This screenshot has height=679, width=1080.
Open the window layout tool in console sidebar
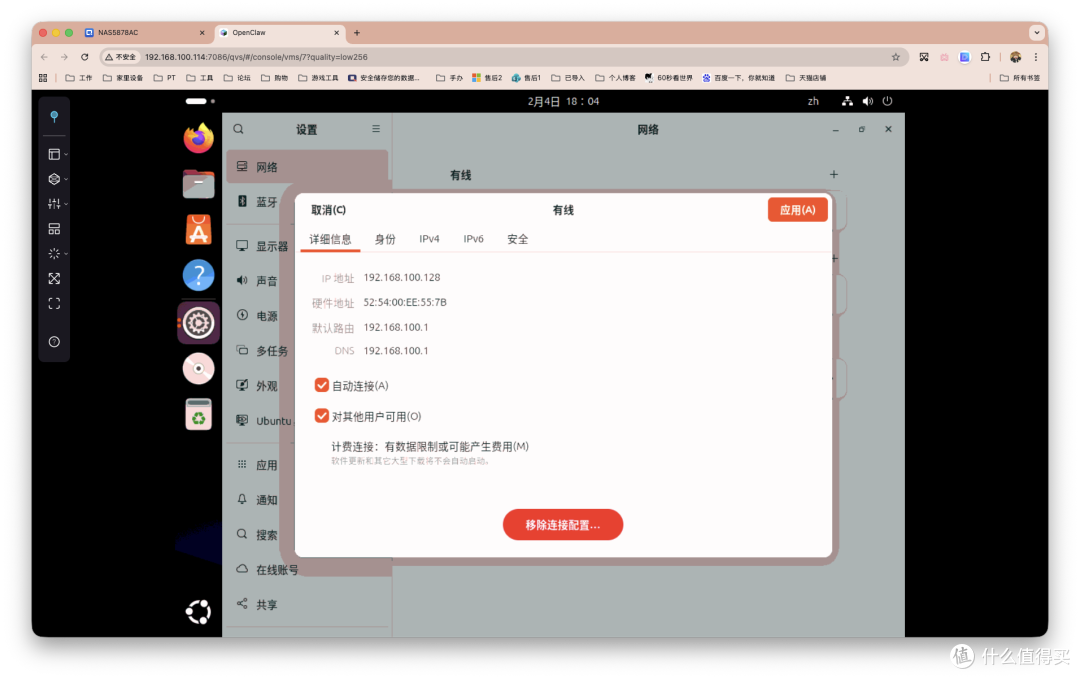click(x=54, y=154)
